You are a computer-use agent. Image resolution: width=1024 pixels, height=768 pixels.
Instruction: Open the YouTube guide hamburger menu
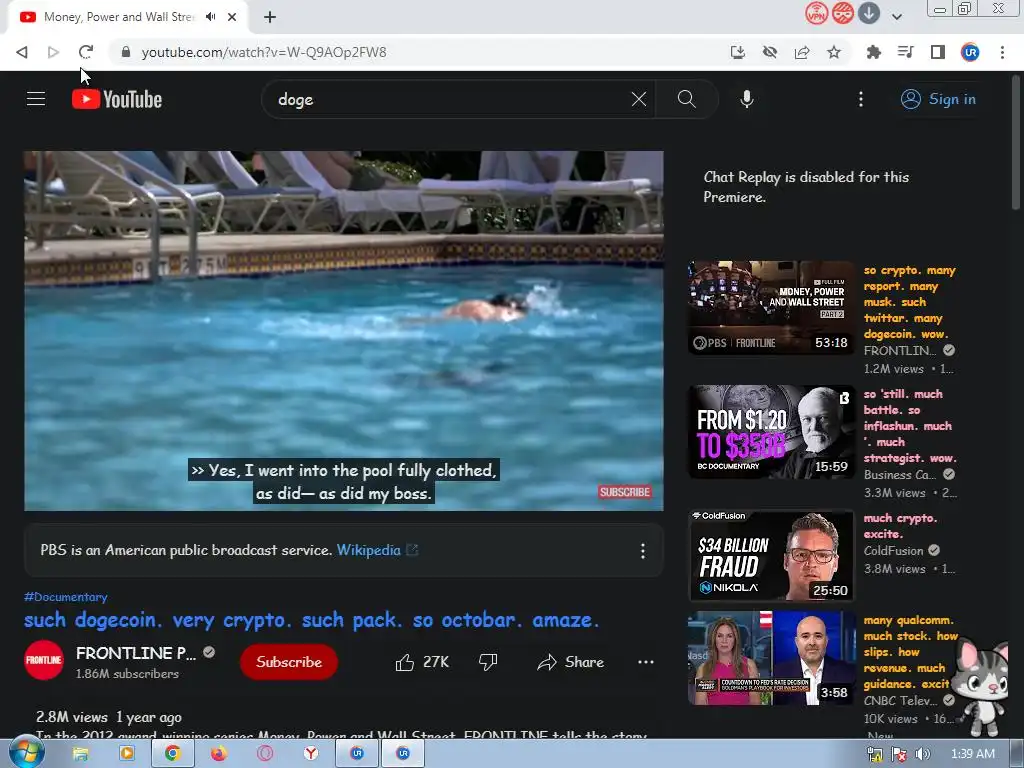click(36, 99)
